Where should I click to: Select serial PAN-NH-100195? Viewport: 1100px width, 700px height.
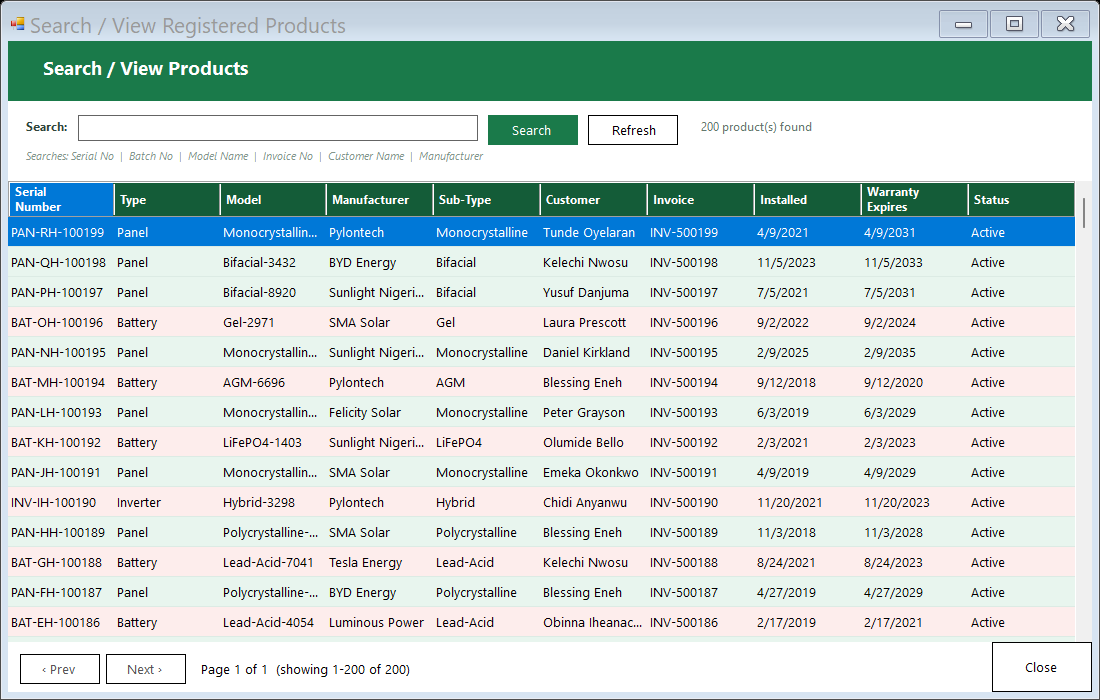[58, 352]
